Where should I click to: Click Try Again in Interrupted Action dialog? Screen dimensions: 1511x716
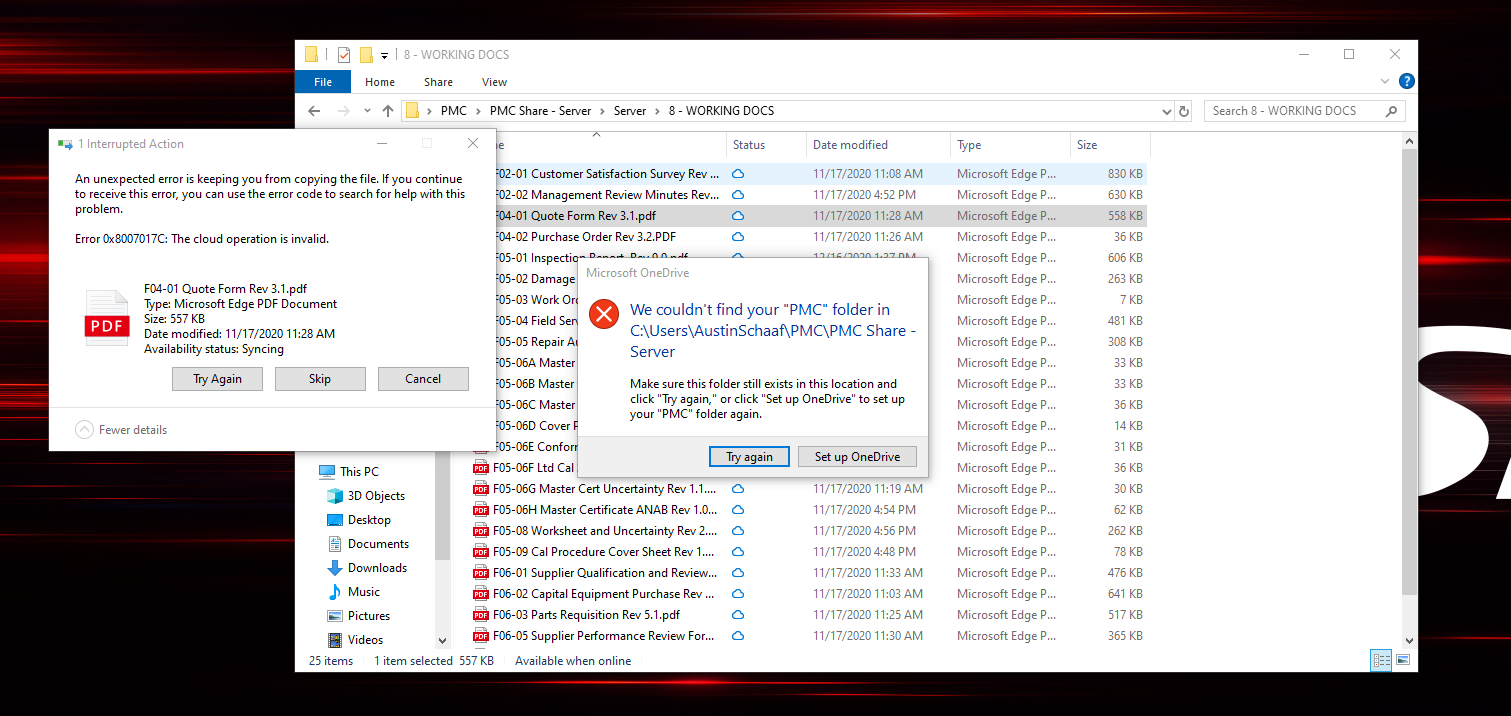coord(217,379)
